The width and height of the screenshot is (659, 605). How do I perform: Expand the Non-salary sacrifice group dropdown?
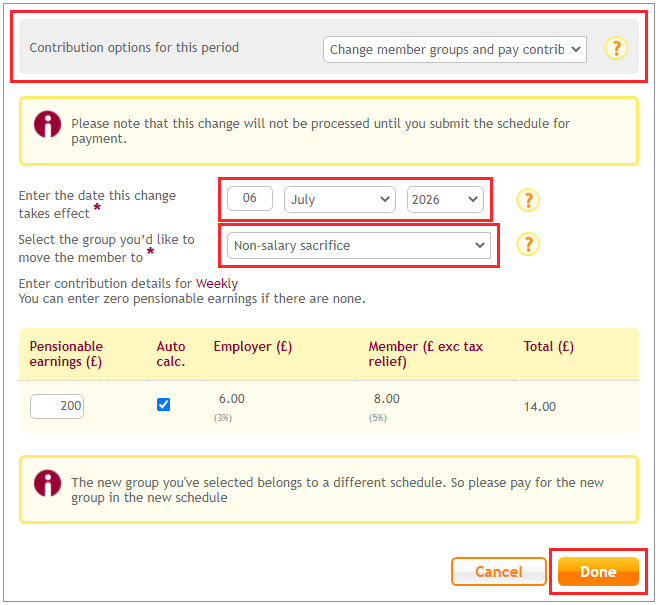(x=360, y=245)
